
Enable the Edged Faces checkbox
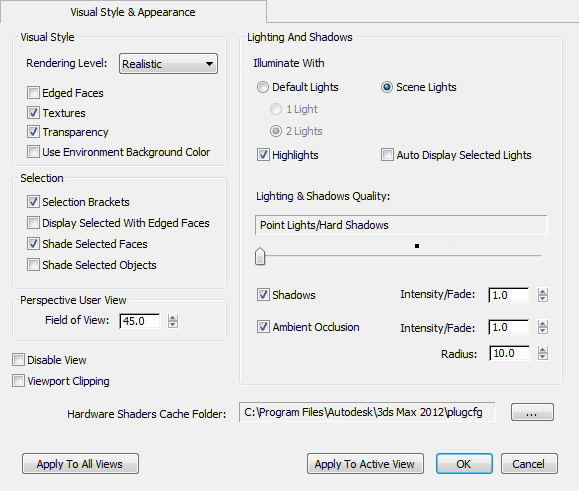(33, 93)
